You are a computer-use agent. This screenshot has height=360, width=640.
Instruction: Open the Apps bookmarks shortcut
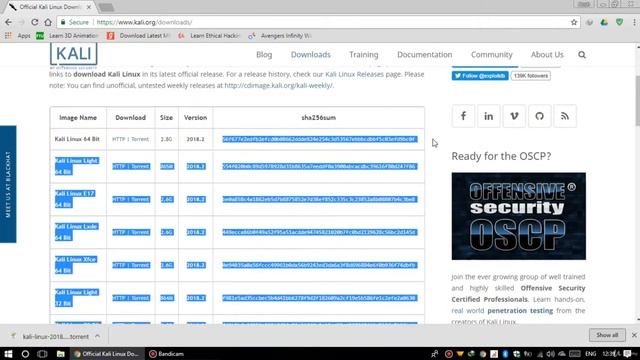18,36
